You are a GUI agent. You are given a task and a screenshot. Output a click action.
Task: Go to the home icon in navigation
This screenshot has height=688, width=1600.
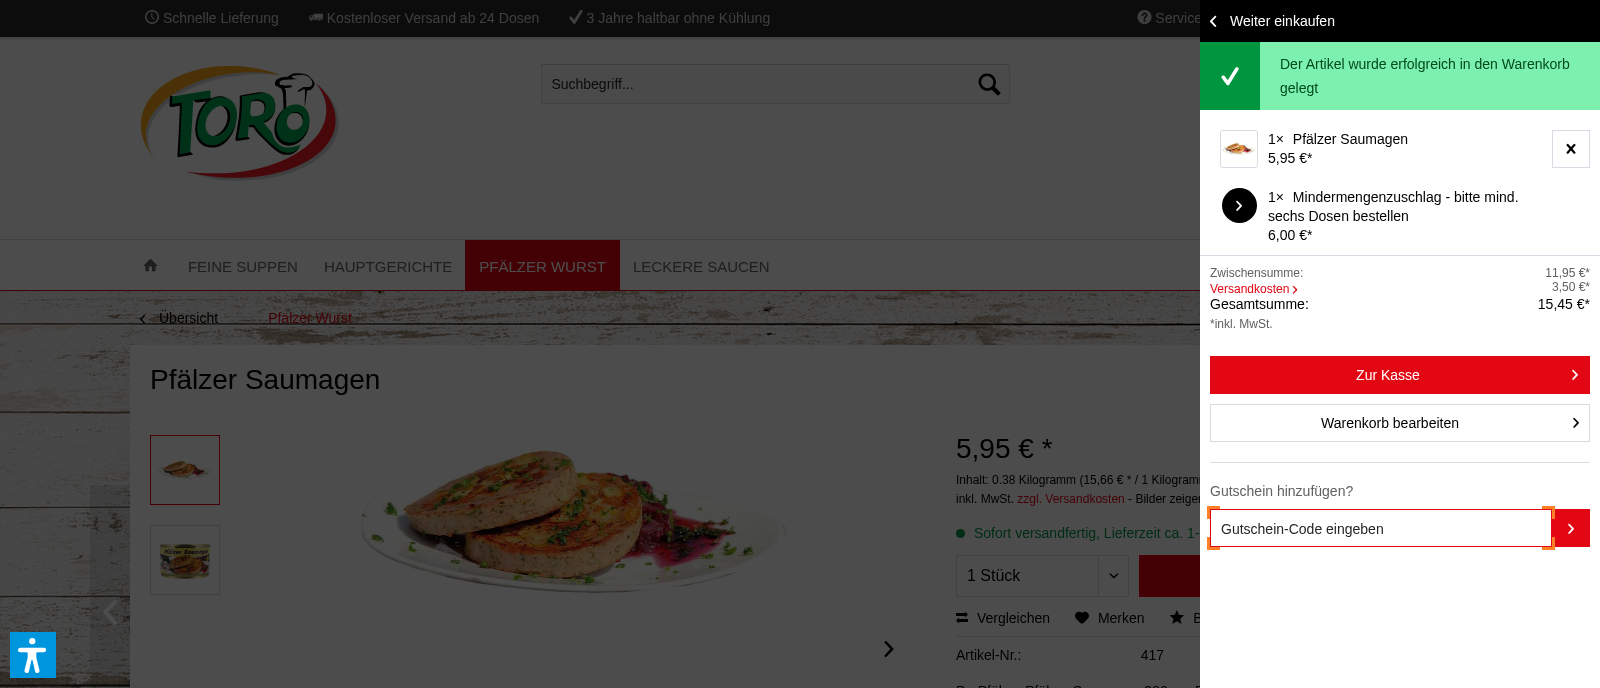150,266
